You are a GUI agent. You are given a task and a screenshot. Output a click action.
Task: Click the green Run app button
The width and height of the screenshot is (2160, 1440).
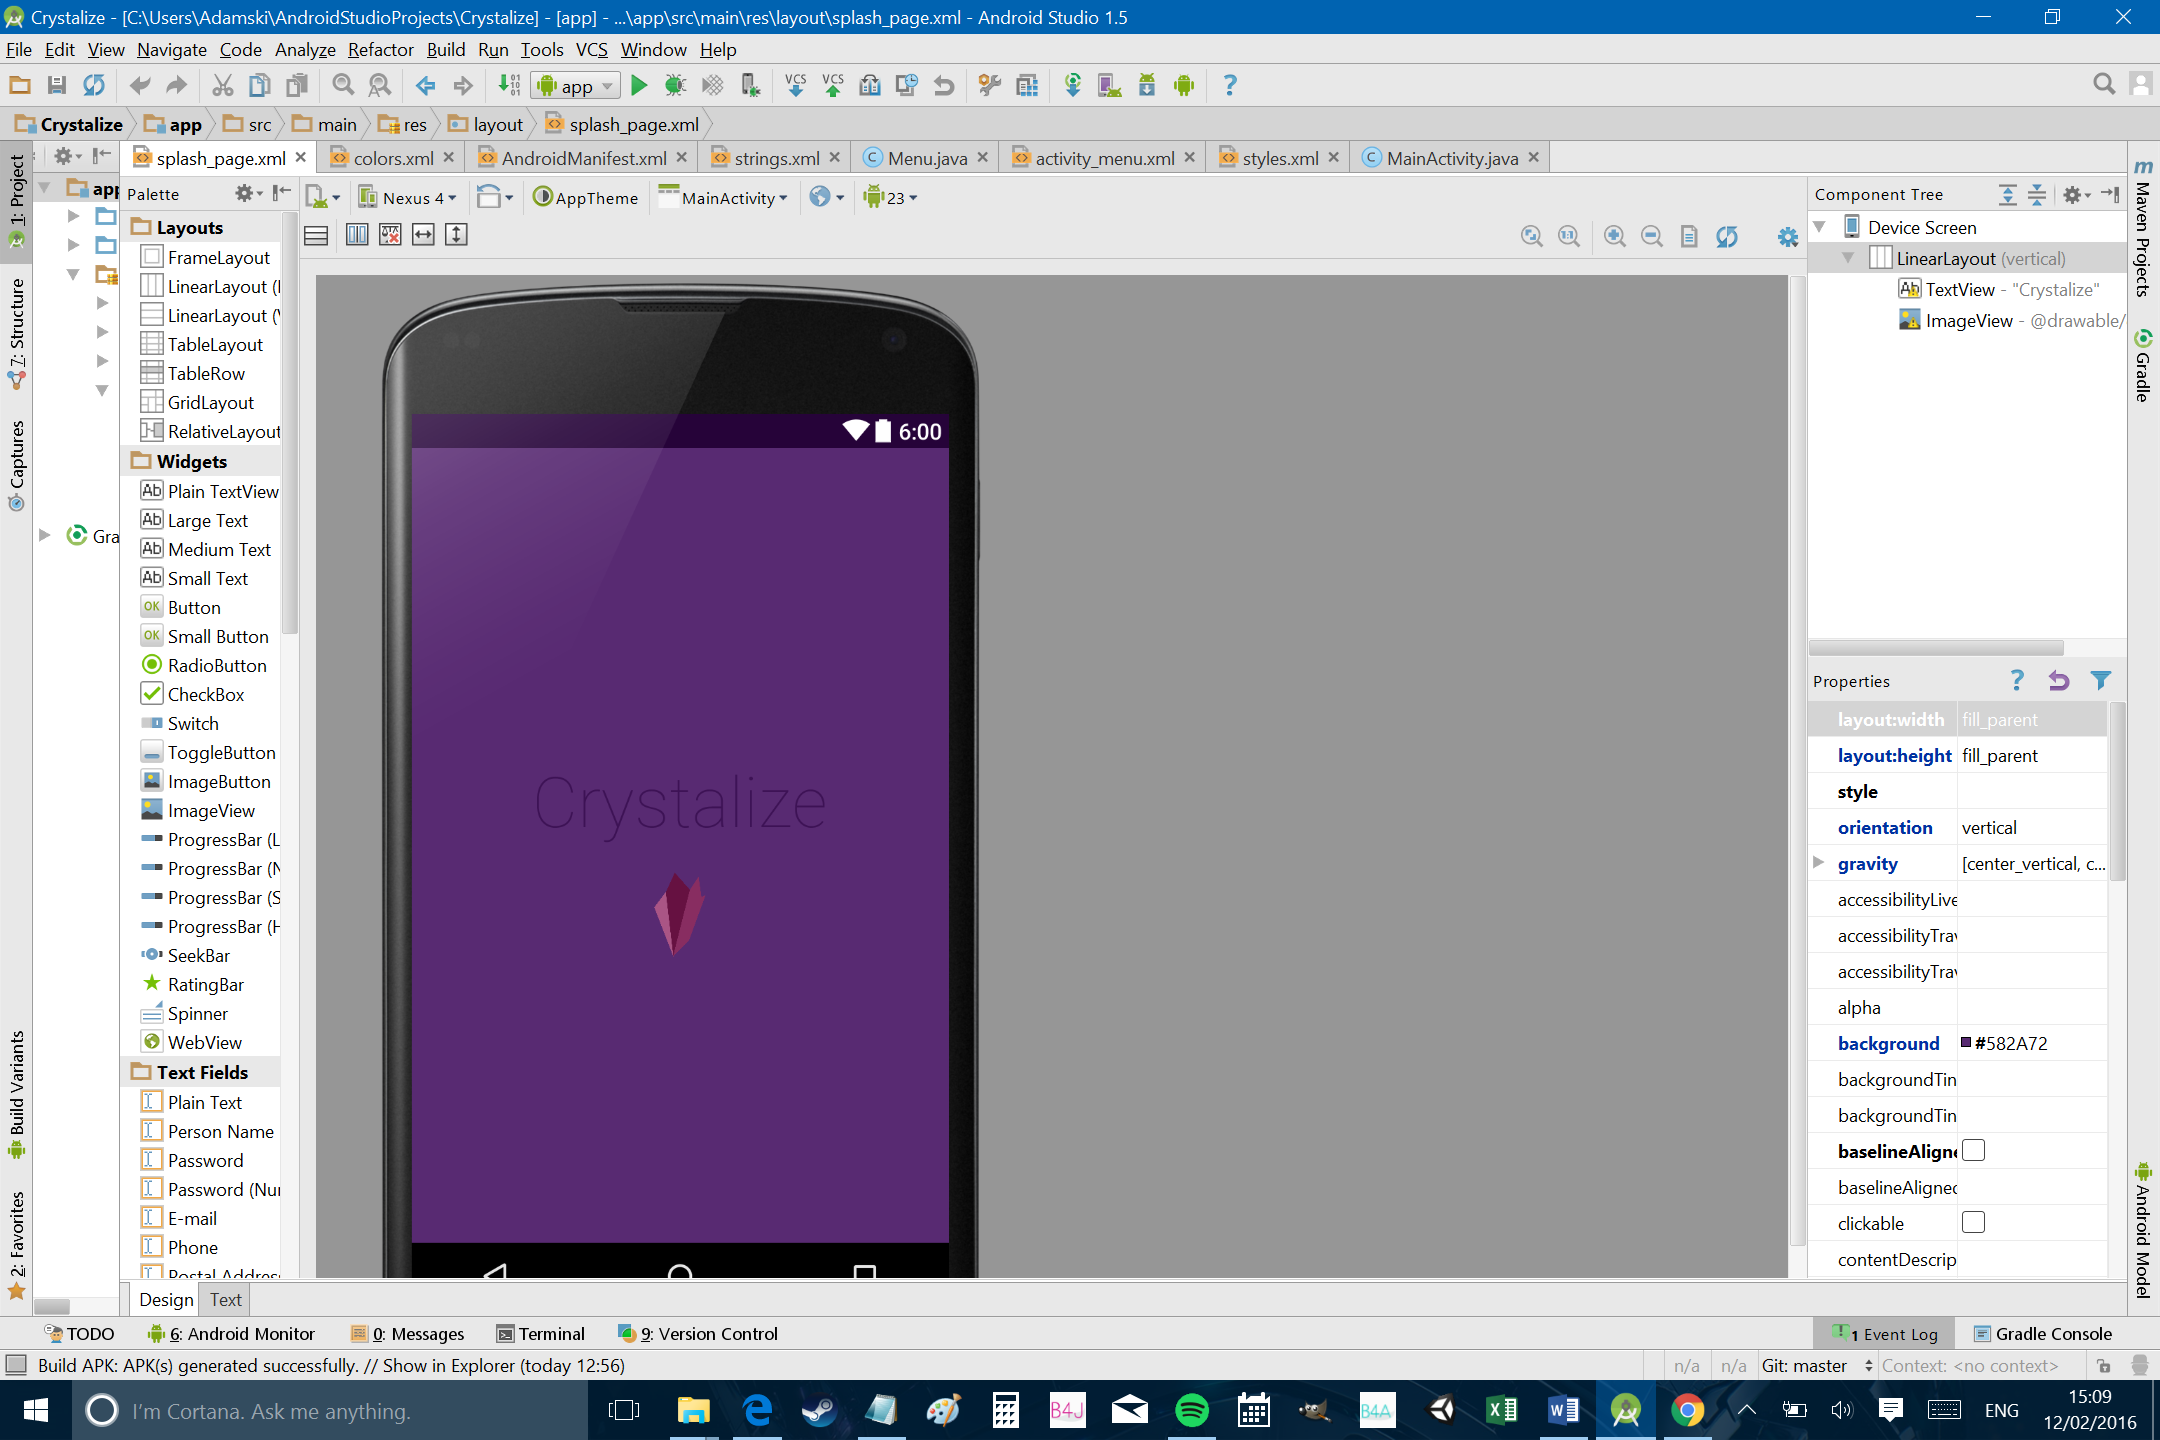click(x=639, y=86)
